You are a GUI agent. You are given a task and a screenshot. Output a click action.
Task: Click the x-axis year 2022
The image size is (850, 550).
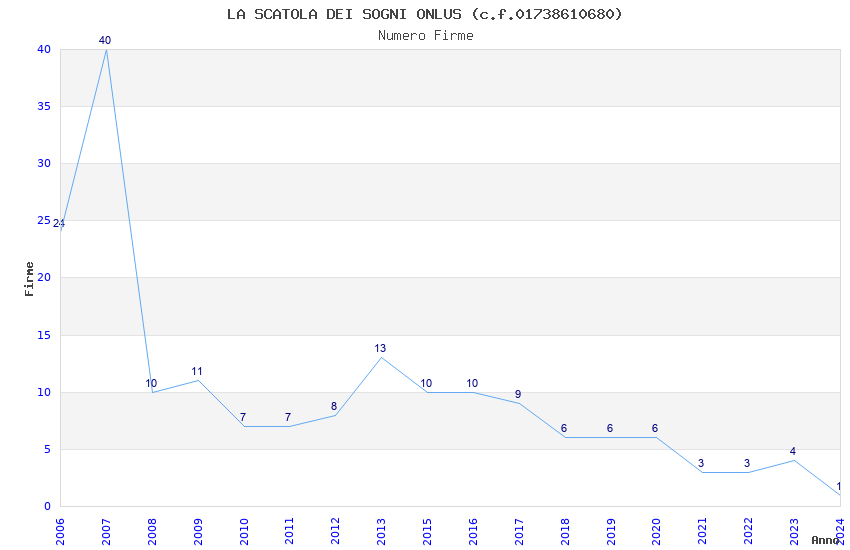coord(748,531)
